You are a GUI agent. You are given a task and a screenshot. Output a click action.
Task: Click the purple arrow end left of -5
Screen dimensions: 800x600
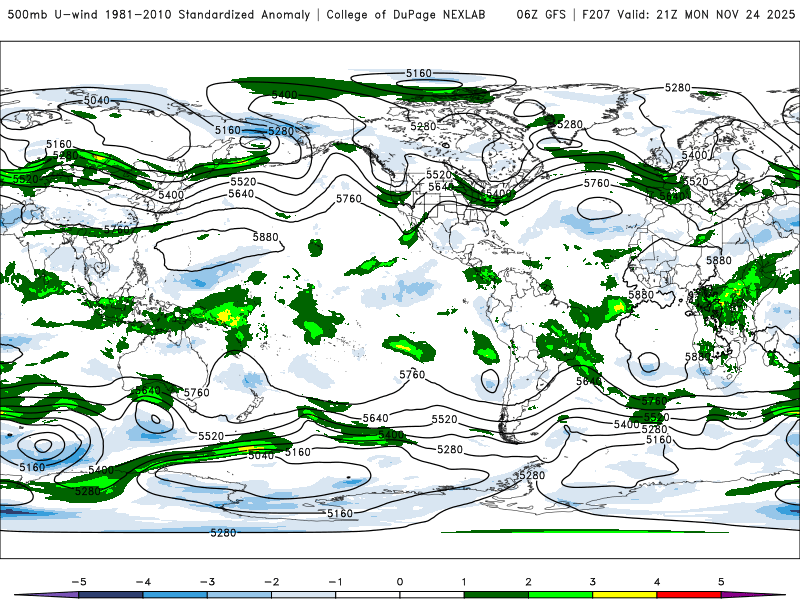click(48, 595)
